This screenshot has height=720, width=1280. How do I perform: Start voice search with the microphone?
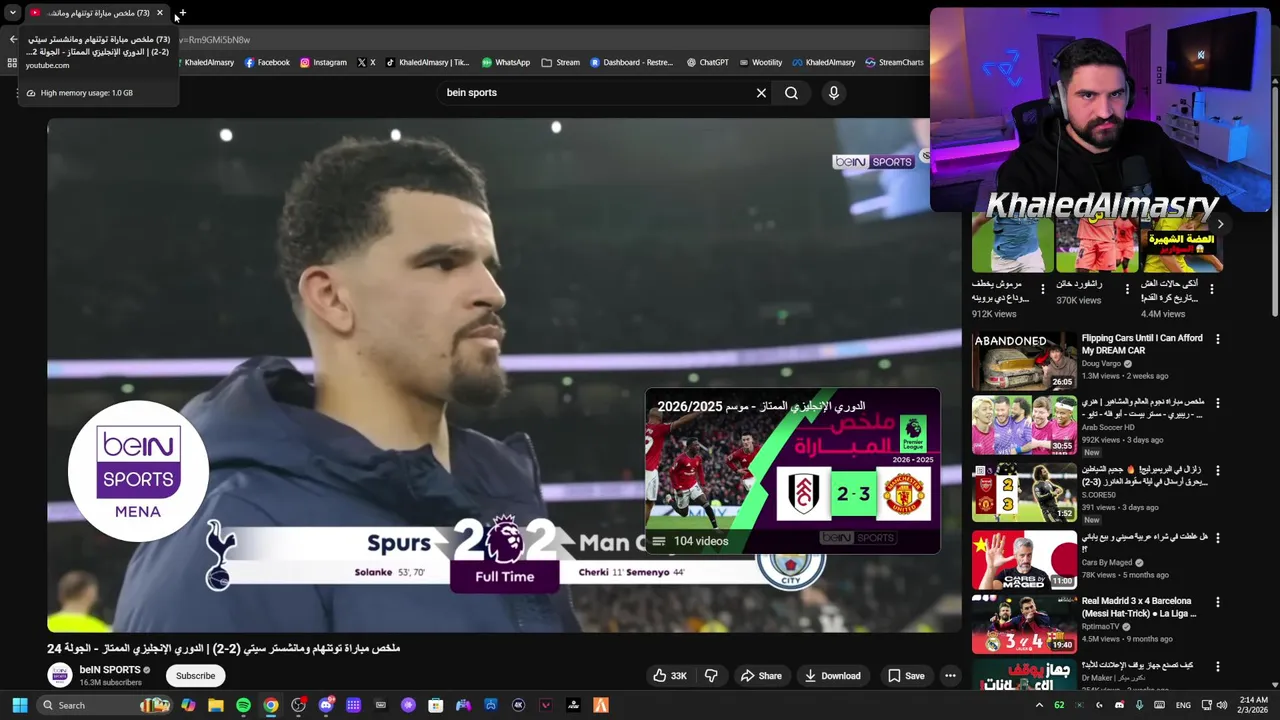(x=833, y=93)
